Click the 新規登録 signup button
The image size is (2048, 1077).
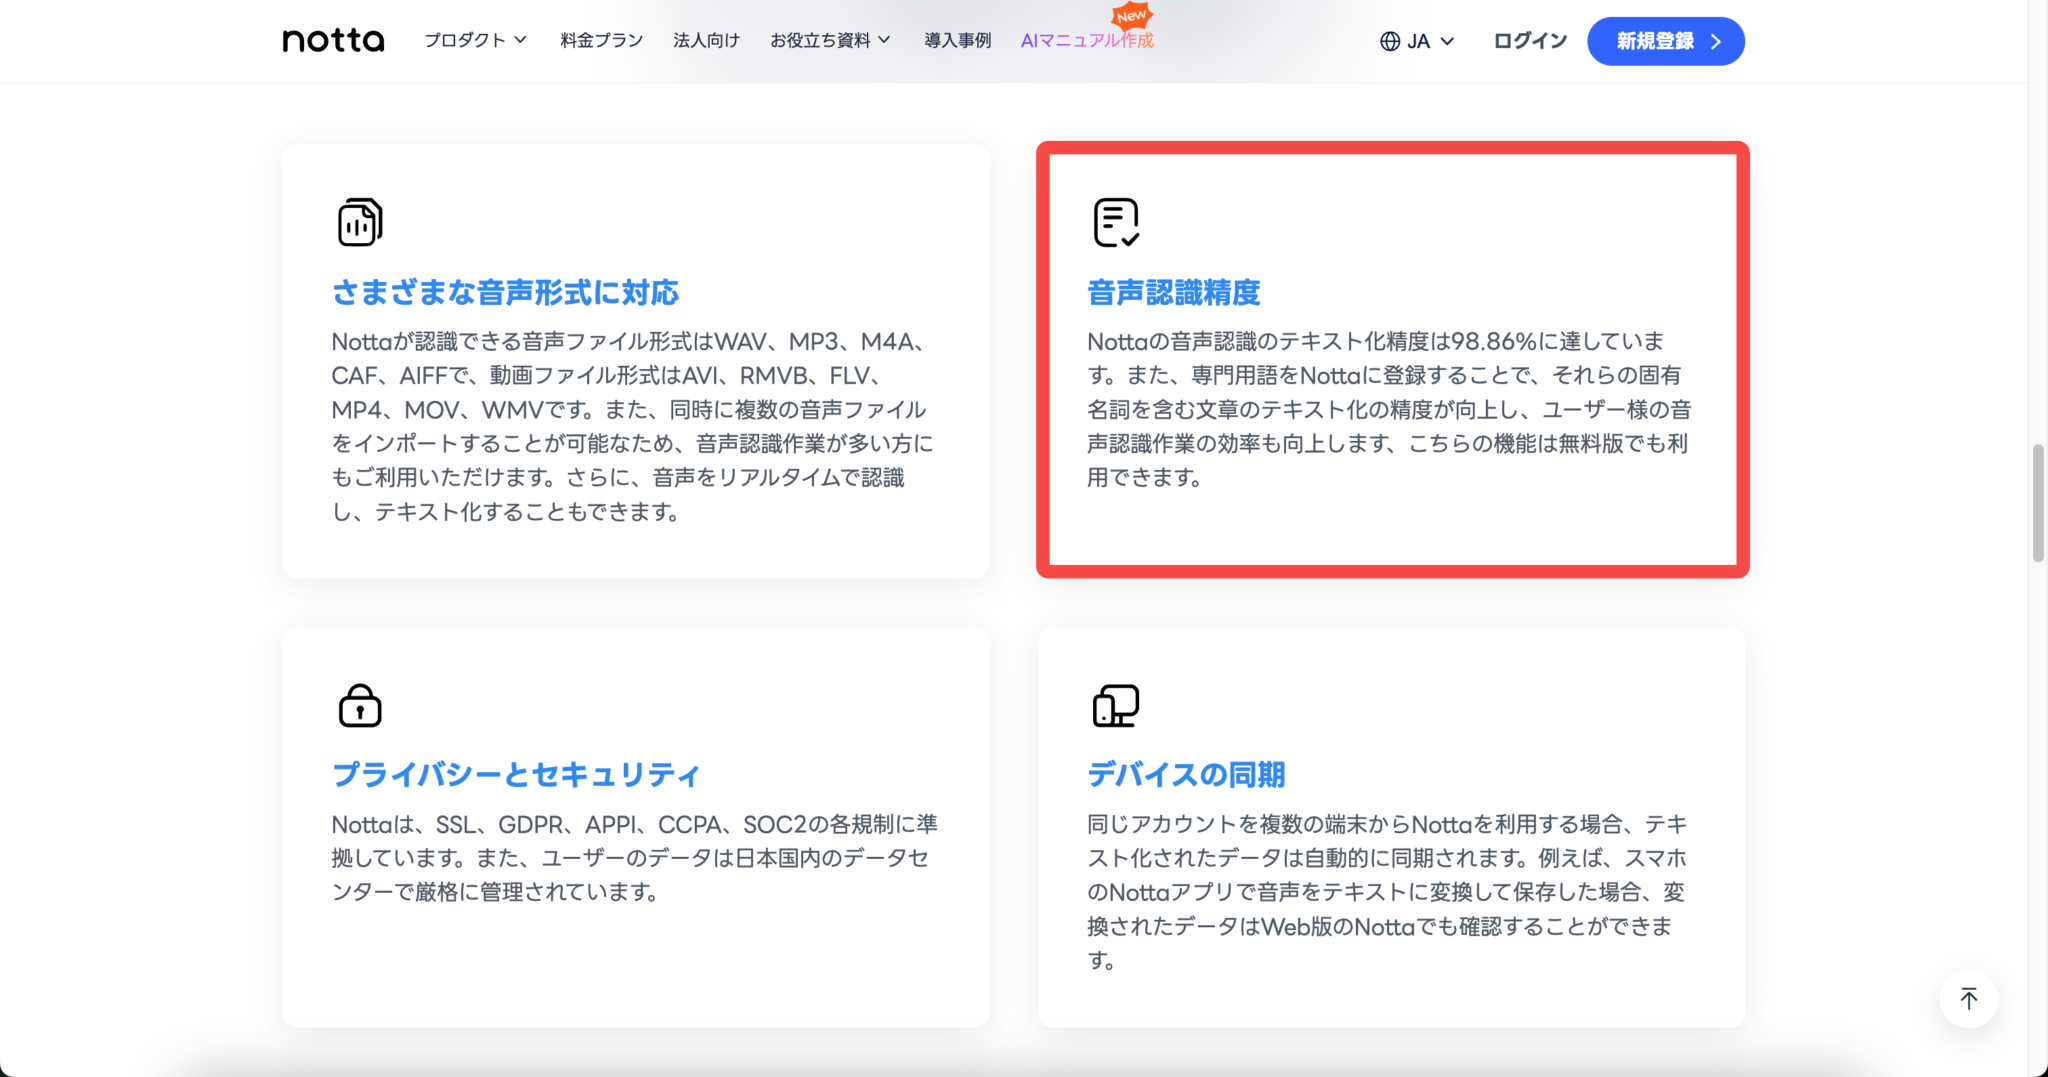pyautogui.click(x=1667, y=41)
